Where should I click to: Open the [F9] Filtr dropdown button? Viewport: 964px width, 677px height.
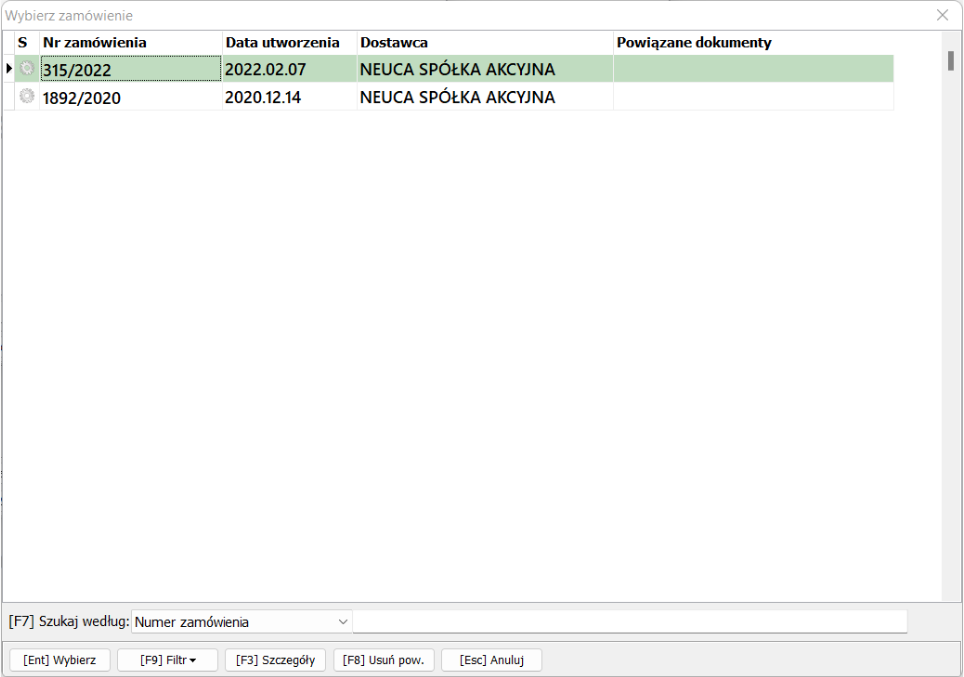tap(167, 660)
